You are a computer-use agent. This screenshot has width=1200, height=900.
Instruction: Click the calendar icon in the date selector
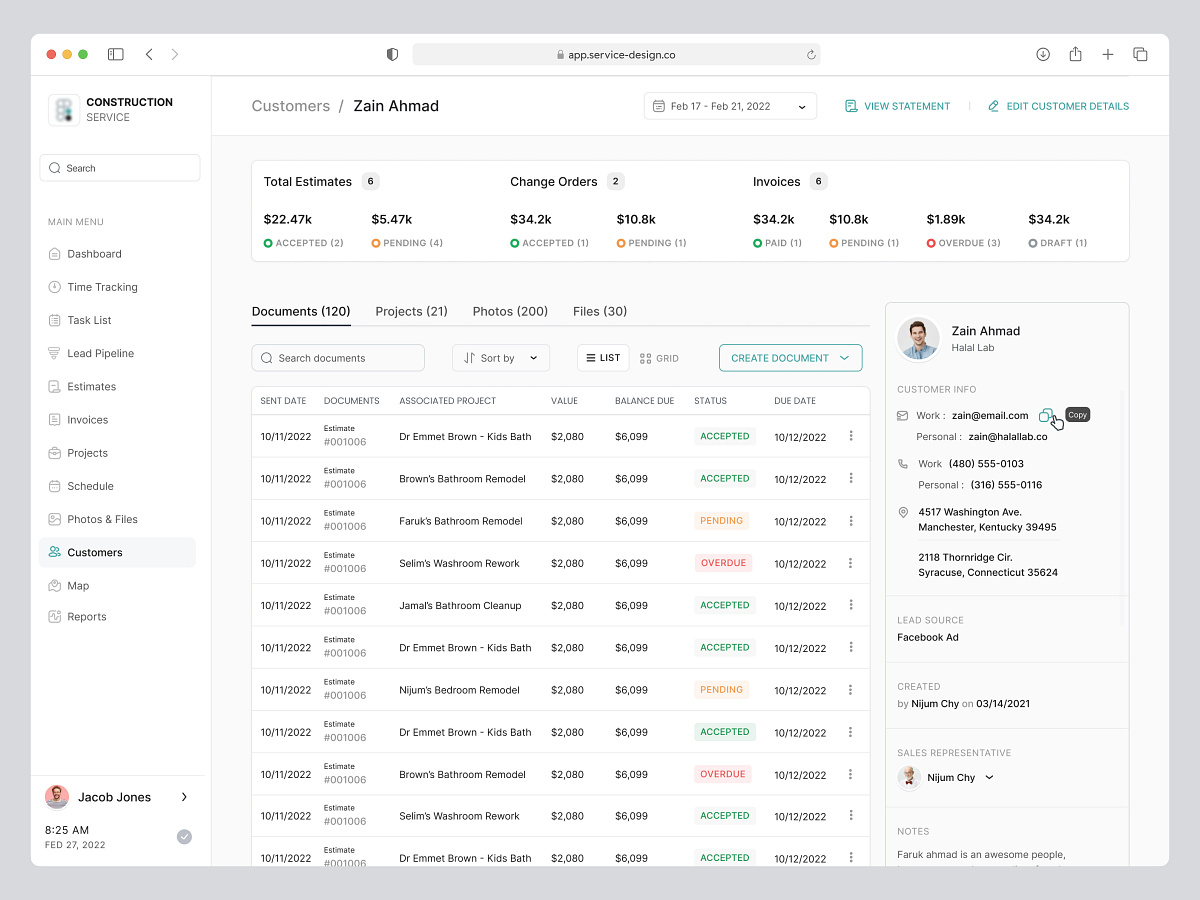click(x=659, y=105)
